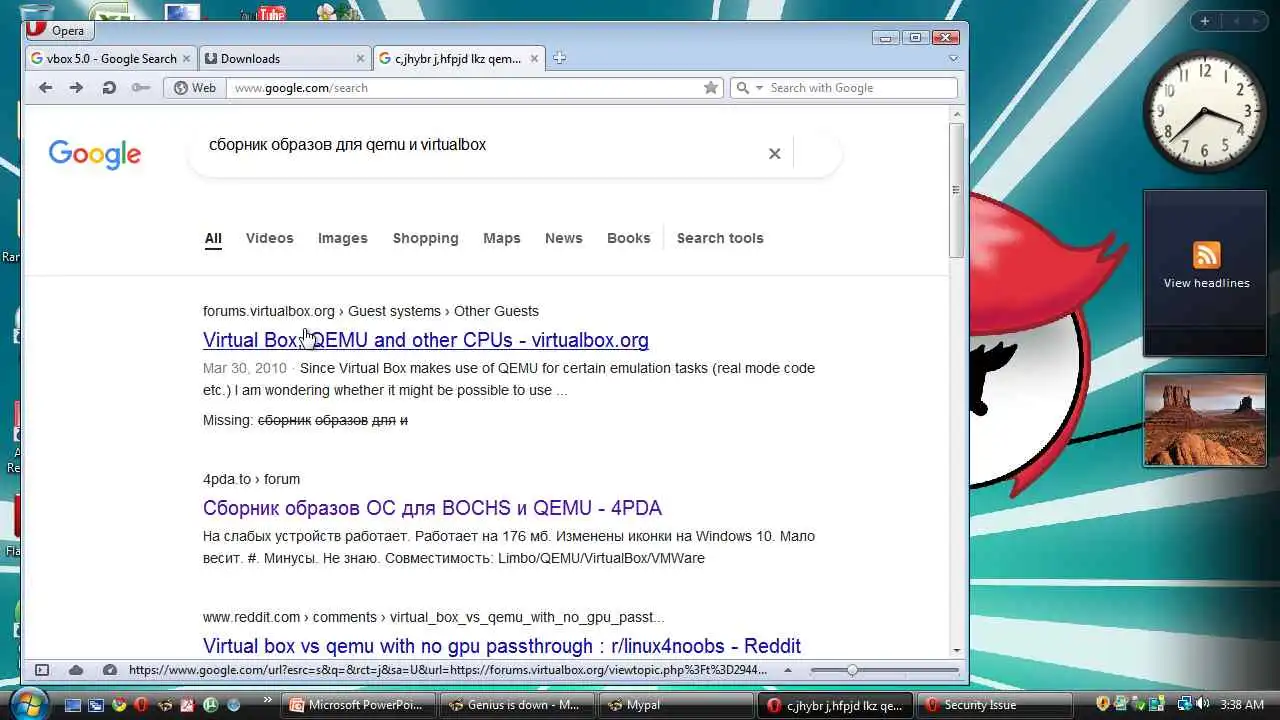The height and width of the screenshot is (720, 1280).
Task: Open View headlines RSS gadget
Action: (x=1206, y=272)
